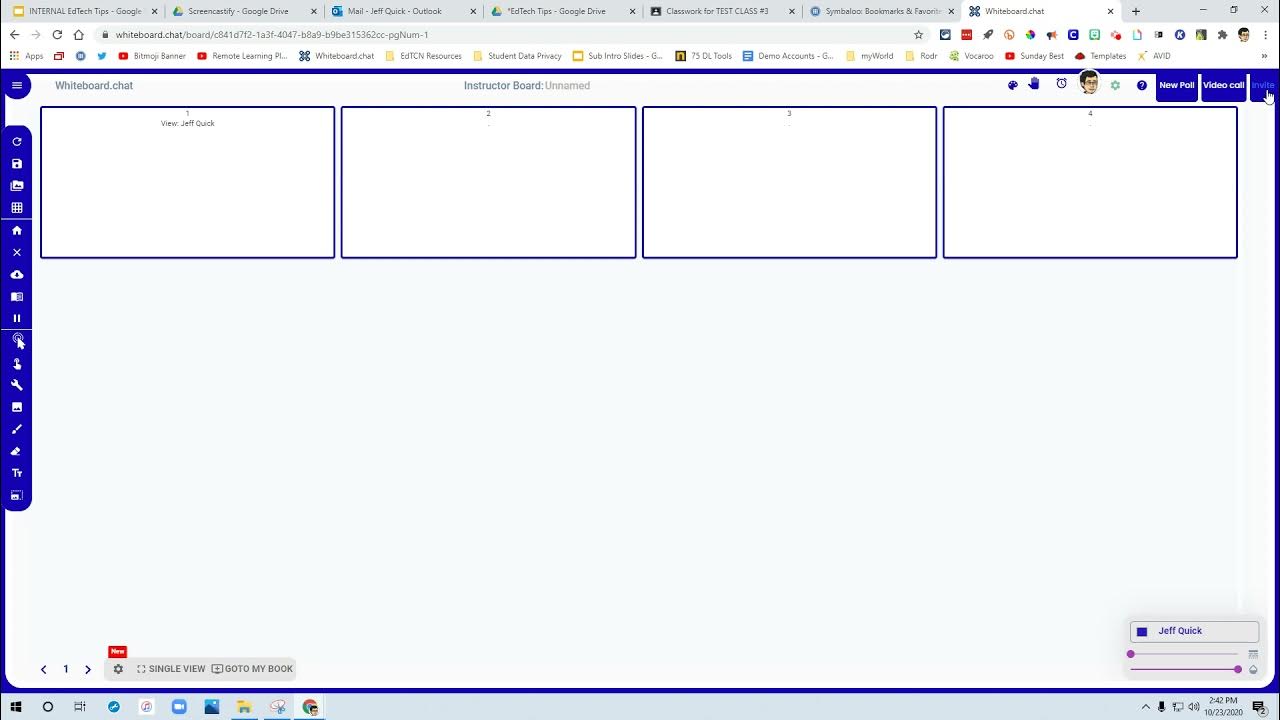Click the cloud download icon in left toolbar

[16, 274]
